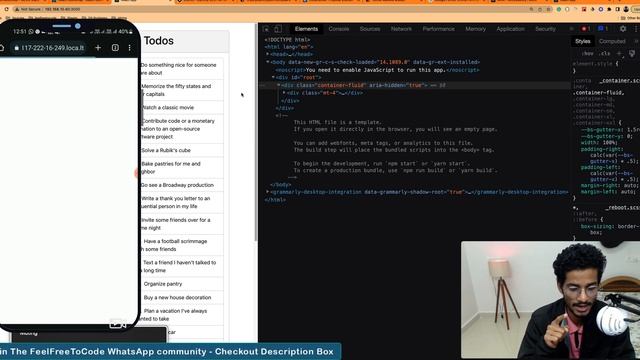This screenshot has width=640, height=360.
Task: Select the Styles pane tab
Action: pos(582,41)
